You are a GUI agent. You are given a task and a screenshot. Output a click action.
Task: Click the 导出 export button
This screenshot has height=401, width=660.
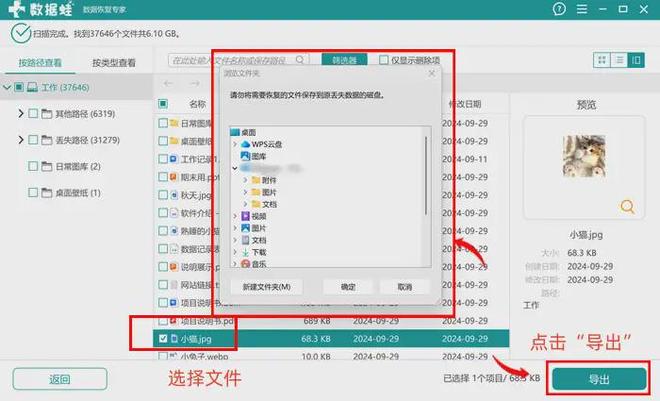click(599, 379)
